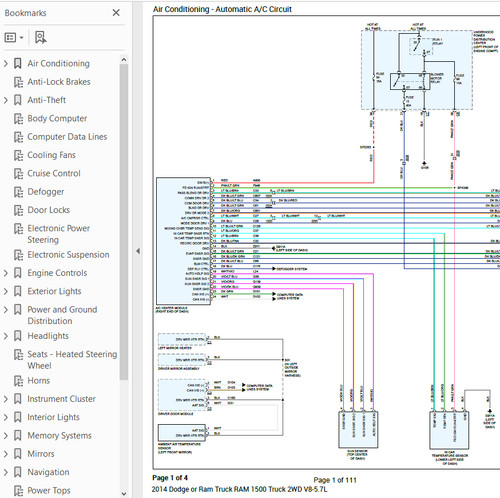The height and width of the screenshot is (498, 500).
Task: Open Electronic Power Steering bookmark
Action: pyautogui.click(x=59, y=234)
